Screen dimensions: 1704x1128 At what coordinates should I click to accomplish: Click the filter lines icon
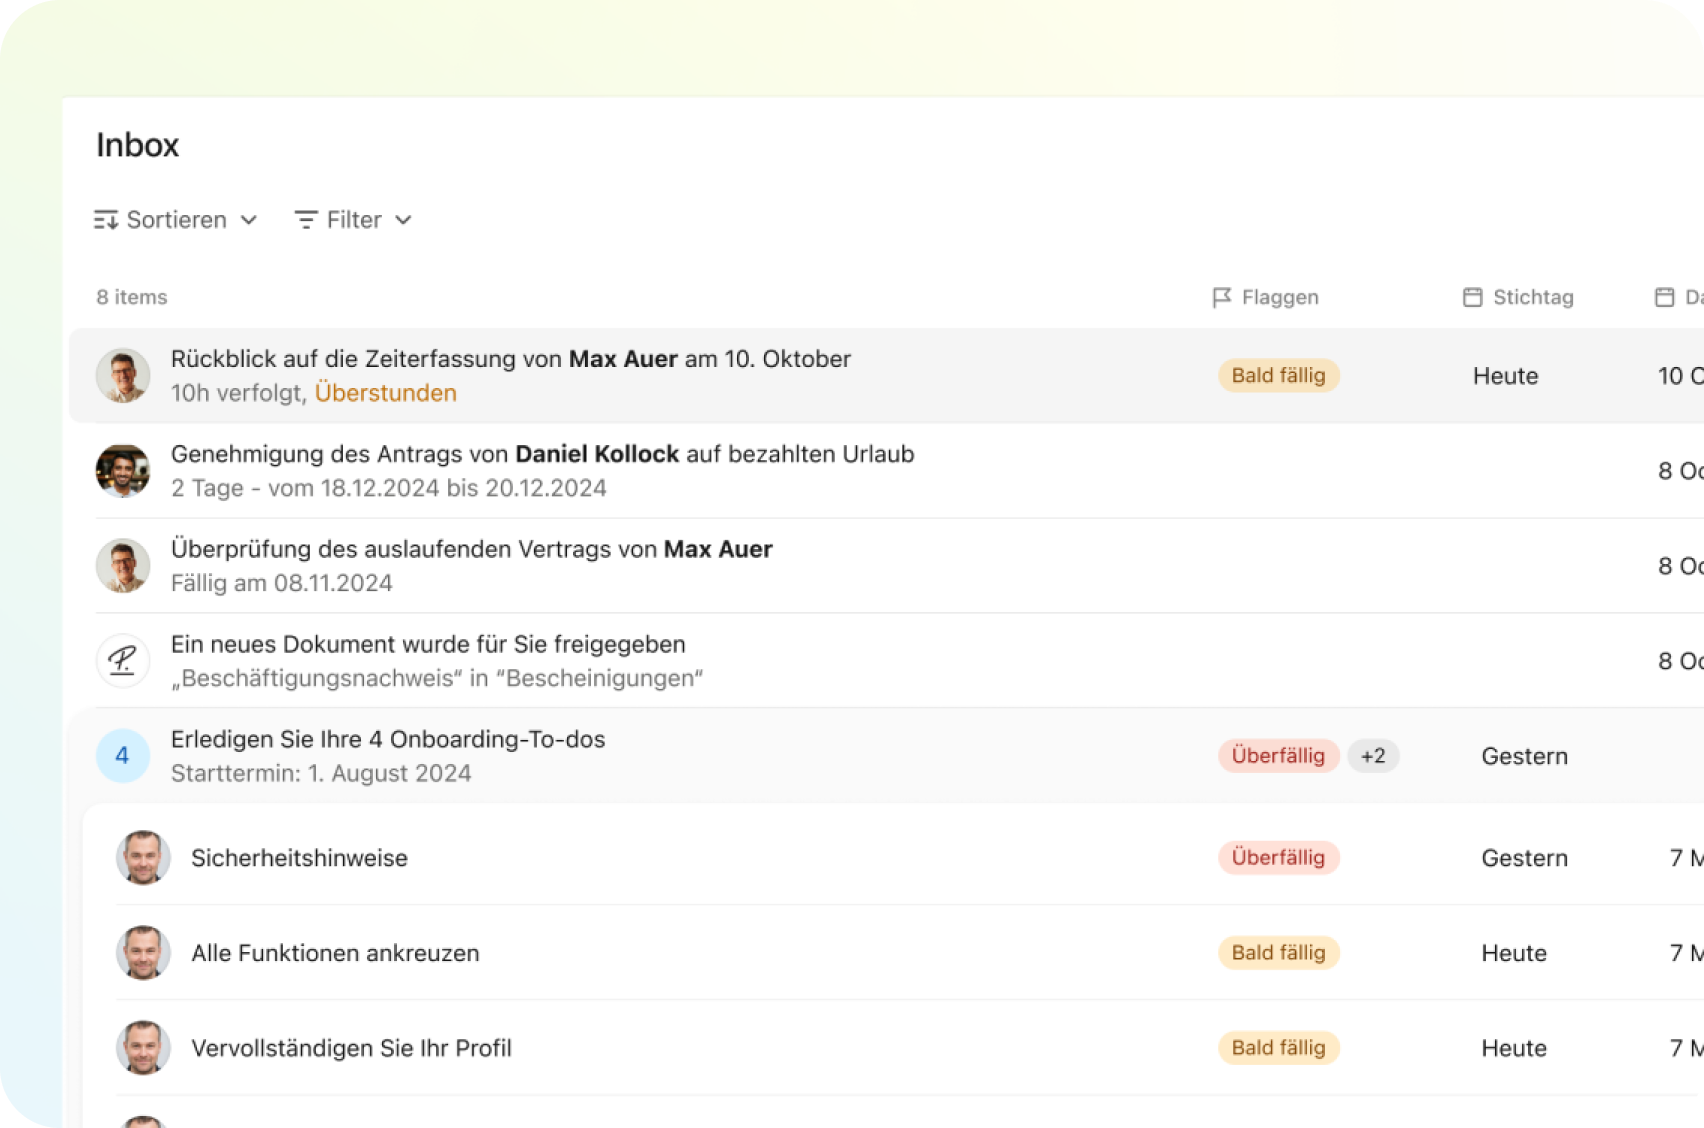(306, 220)
